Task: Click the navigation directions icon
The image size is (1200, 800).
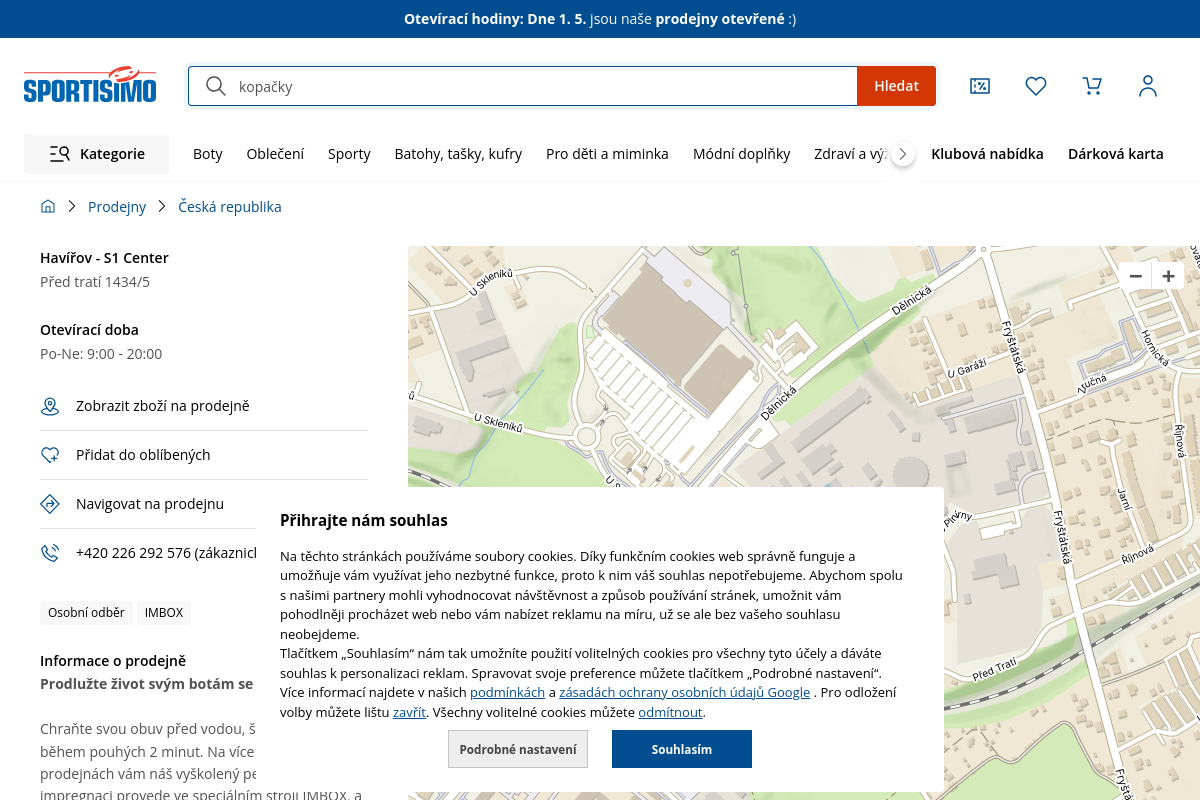Action: pyautogui.click(x=50, y=504)
